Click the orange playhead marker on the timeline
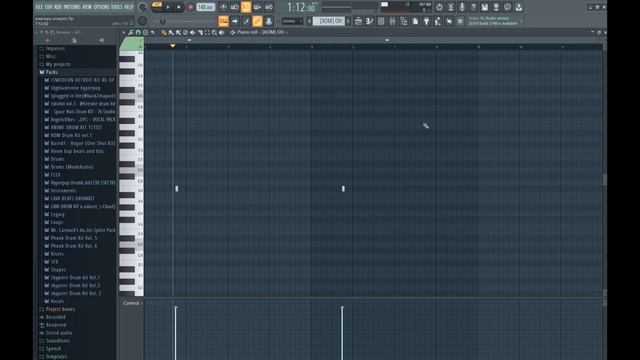 (x=173, y=46)
